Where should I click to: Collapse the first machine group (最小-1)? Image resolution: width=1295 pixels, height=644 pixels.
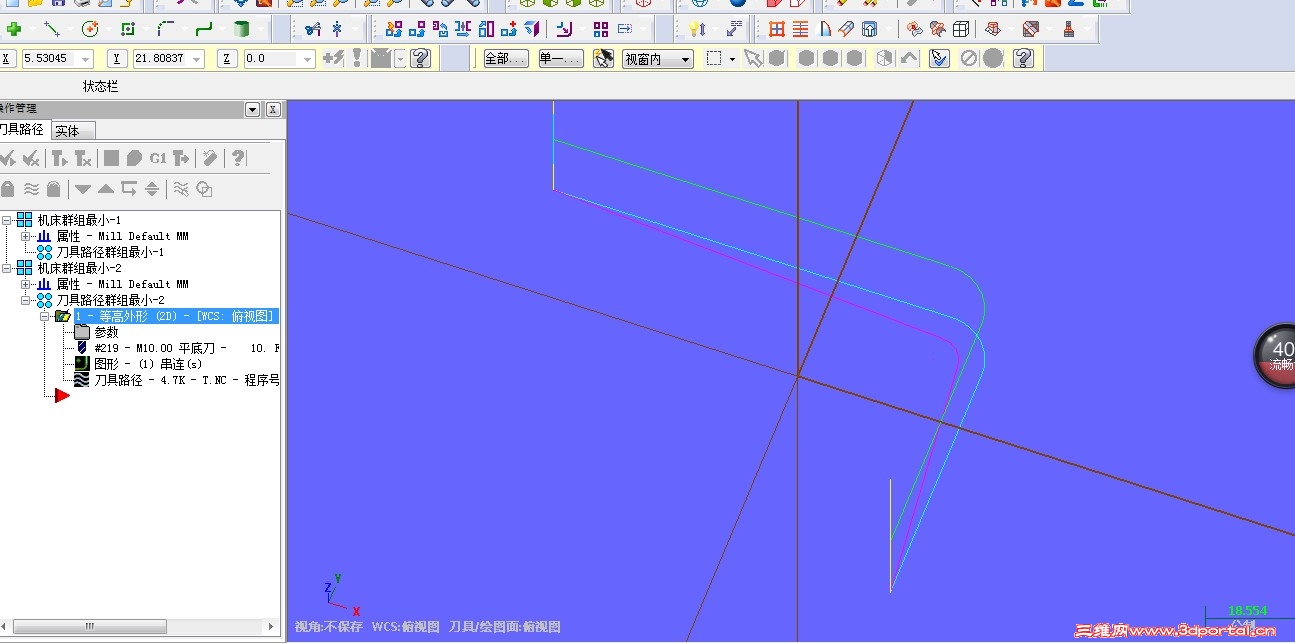7,220
